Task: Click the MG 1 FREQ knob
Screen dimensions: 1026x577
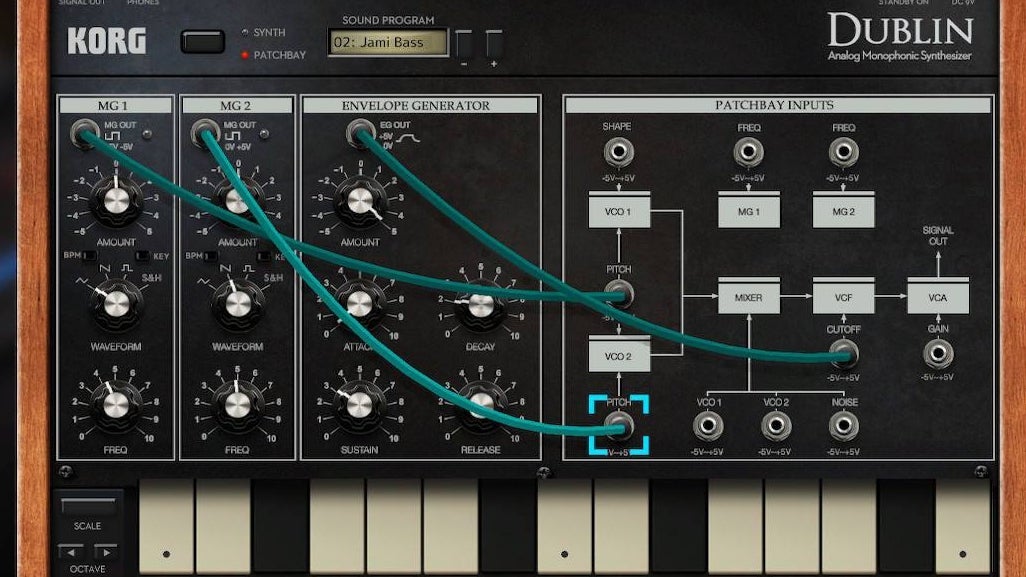Action: (116, 405)
